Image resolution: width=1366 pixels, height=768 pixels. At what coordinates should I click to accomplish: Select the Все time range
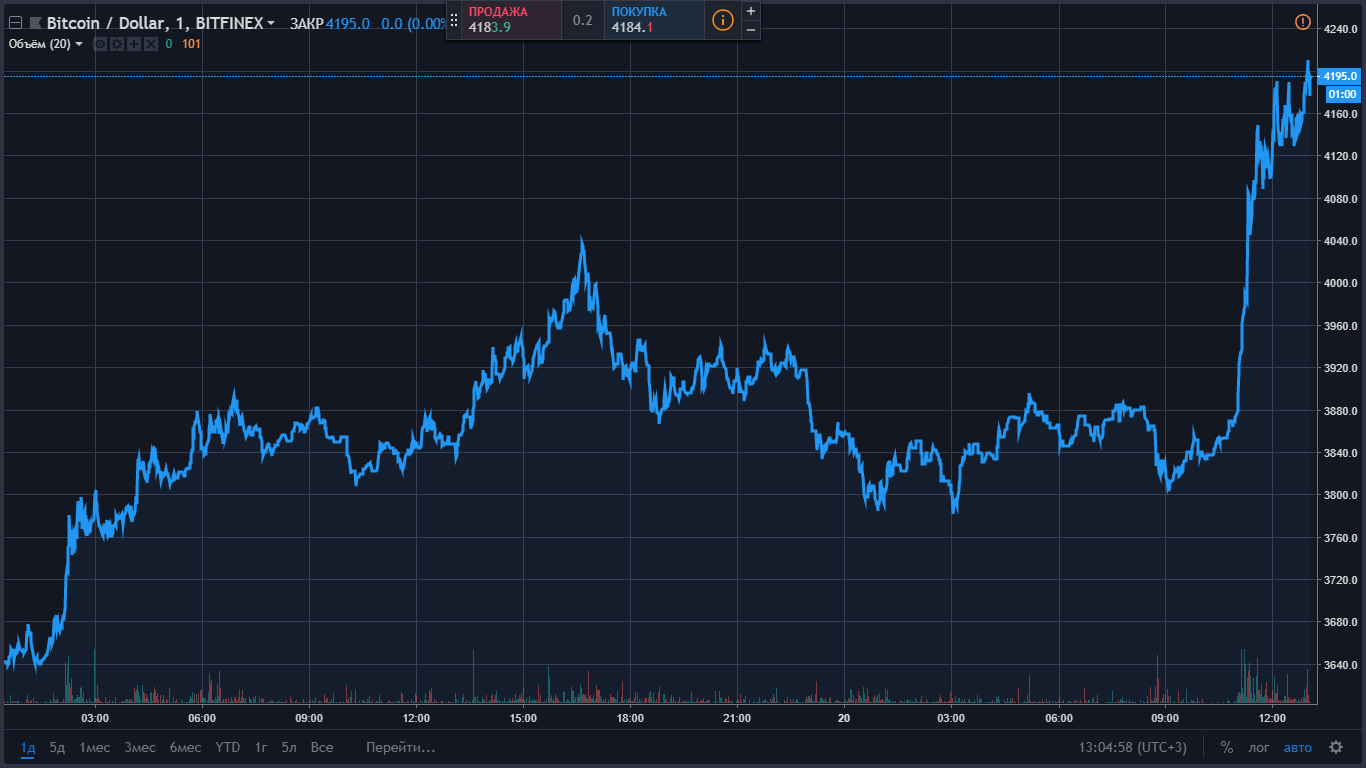(322, 747)
